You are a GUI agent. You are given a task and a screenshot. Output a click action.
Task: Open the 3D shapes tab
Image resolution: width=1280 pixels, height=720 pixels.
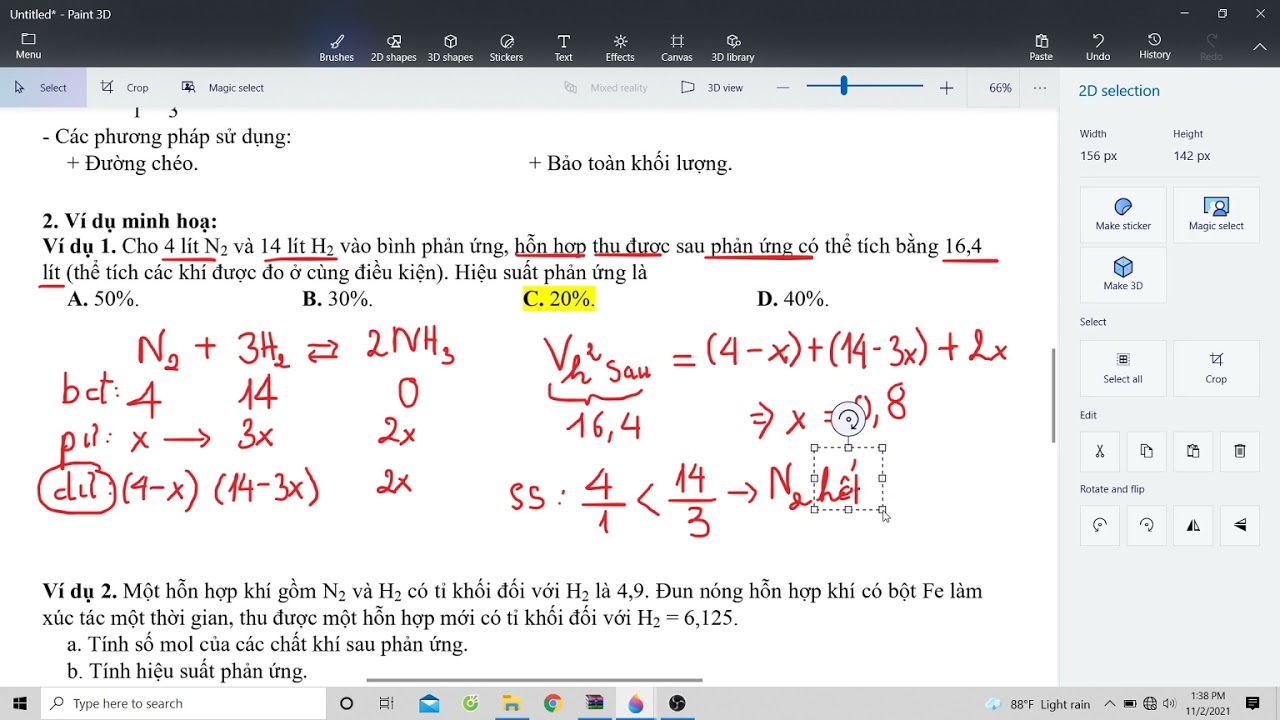450,47
